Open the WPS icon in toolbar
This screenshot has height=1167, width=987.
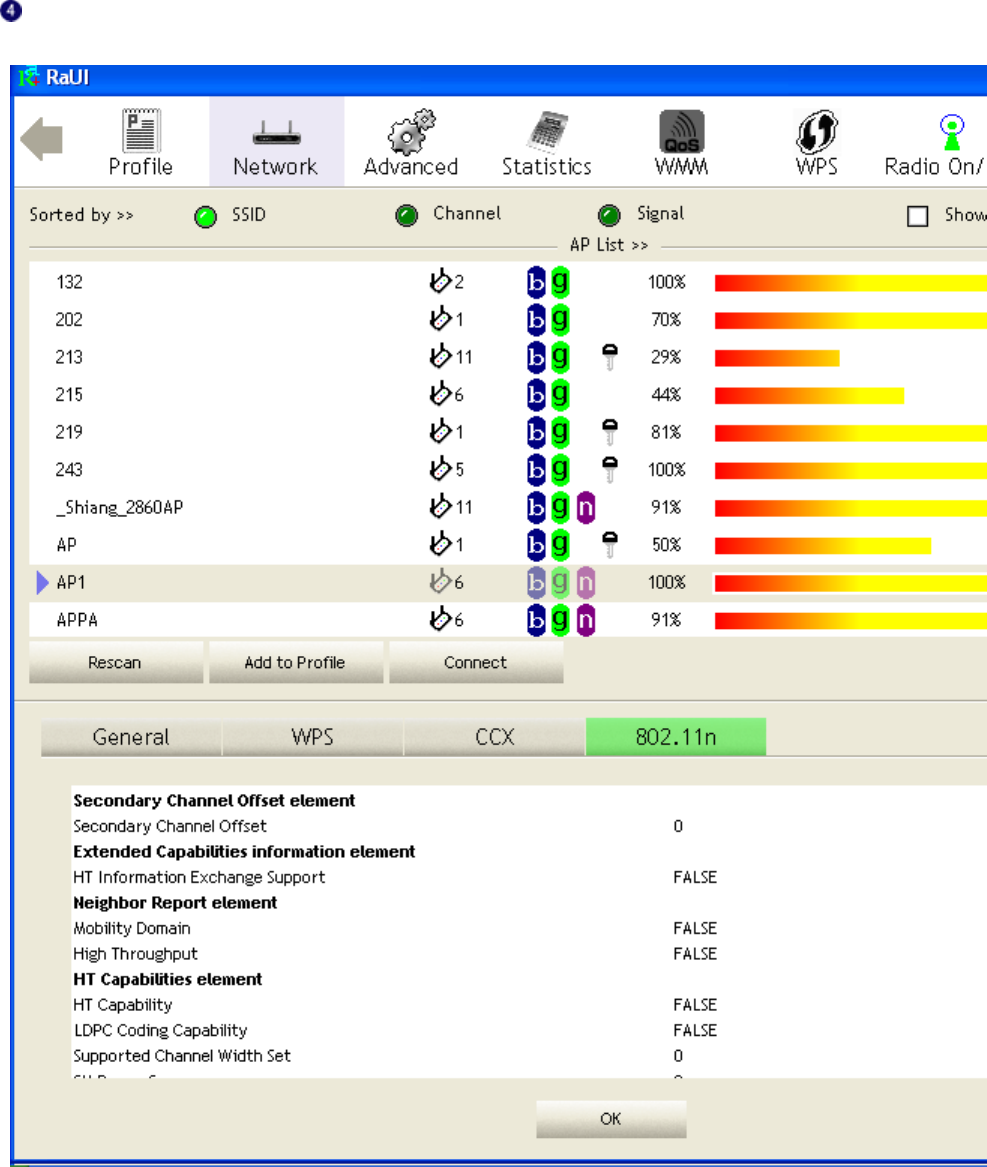817,132
